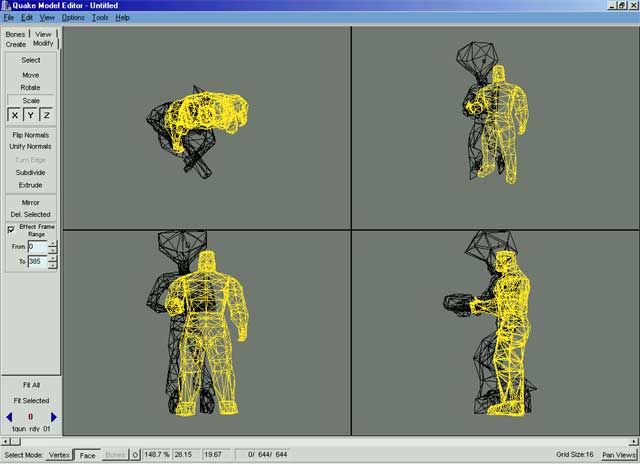Switch to the Bones tab
This screenshot has height=464, width=640.
(x=16, y=34)
